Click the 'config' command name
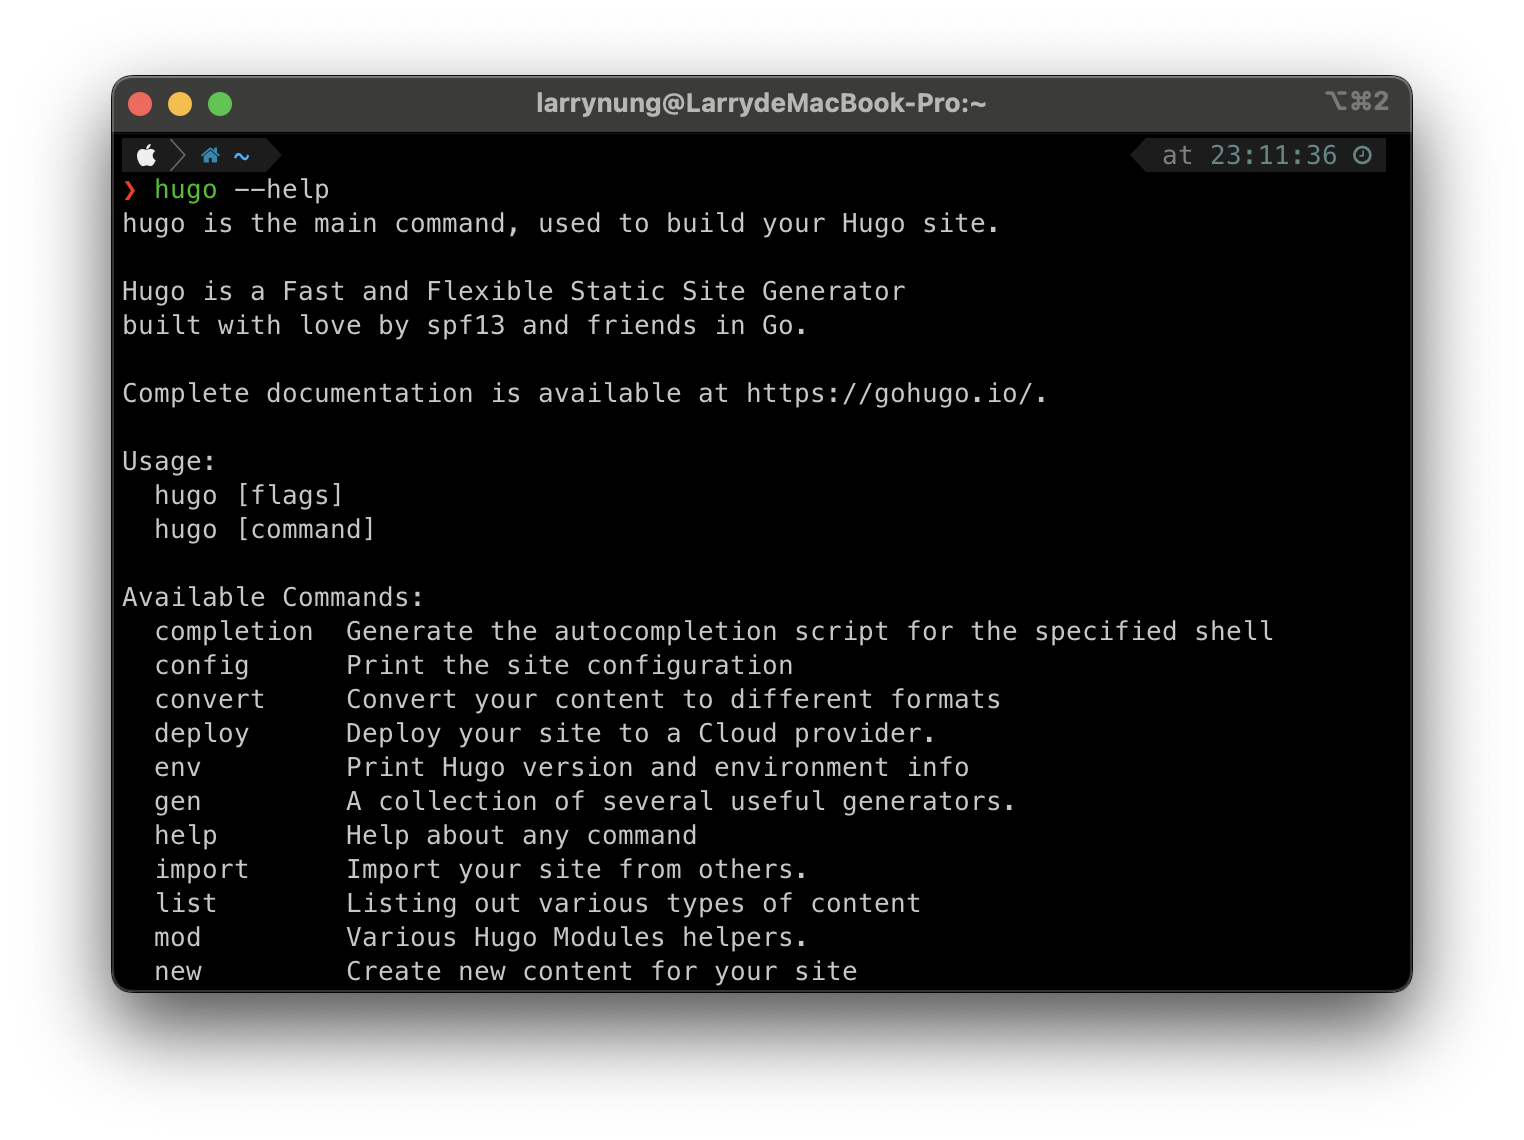This screenshot has width=1524, height=1140. pos(202,666)
